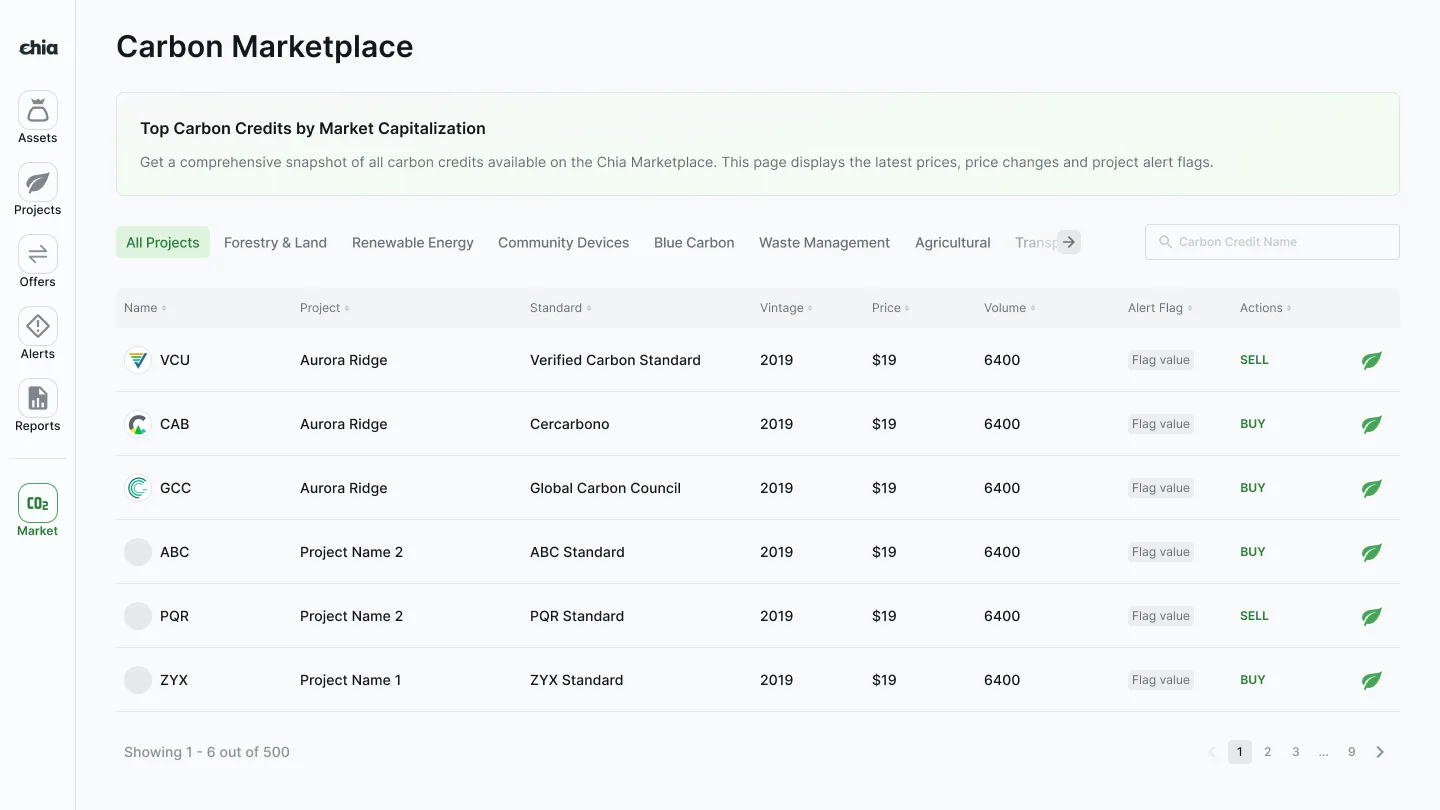
Task: Open the Assets sidebar icon
Action: pos(38,110)
